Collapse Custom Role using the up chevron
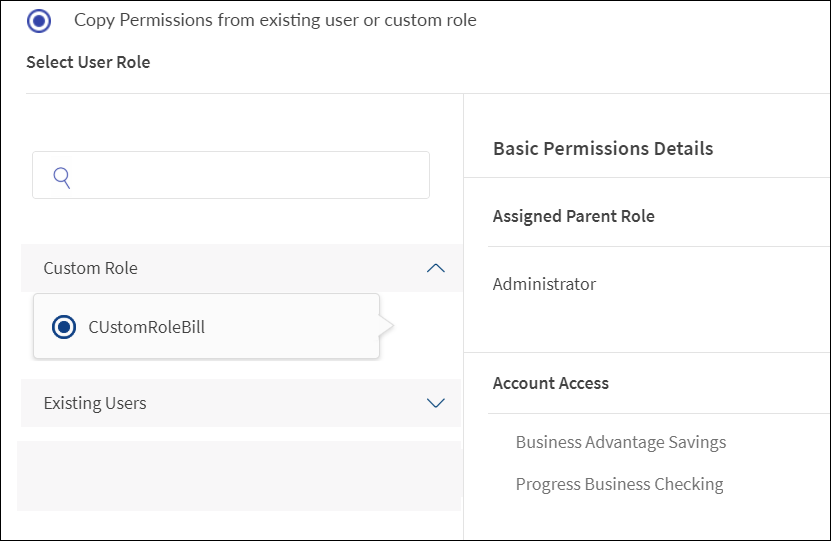 pos(435,268)
